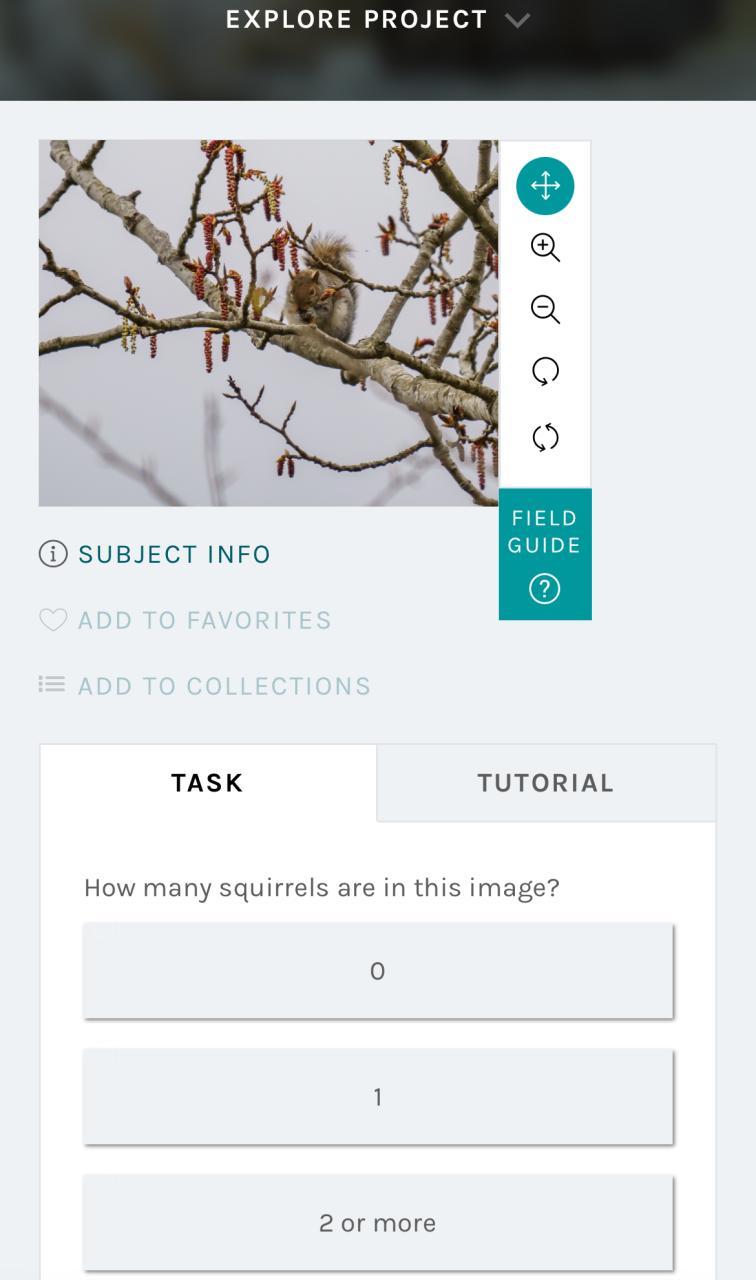This screenshot has height=1280, width=756.
Task: Switch to the Task tab
Action: point(207,783)
